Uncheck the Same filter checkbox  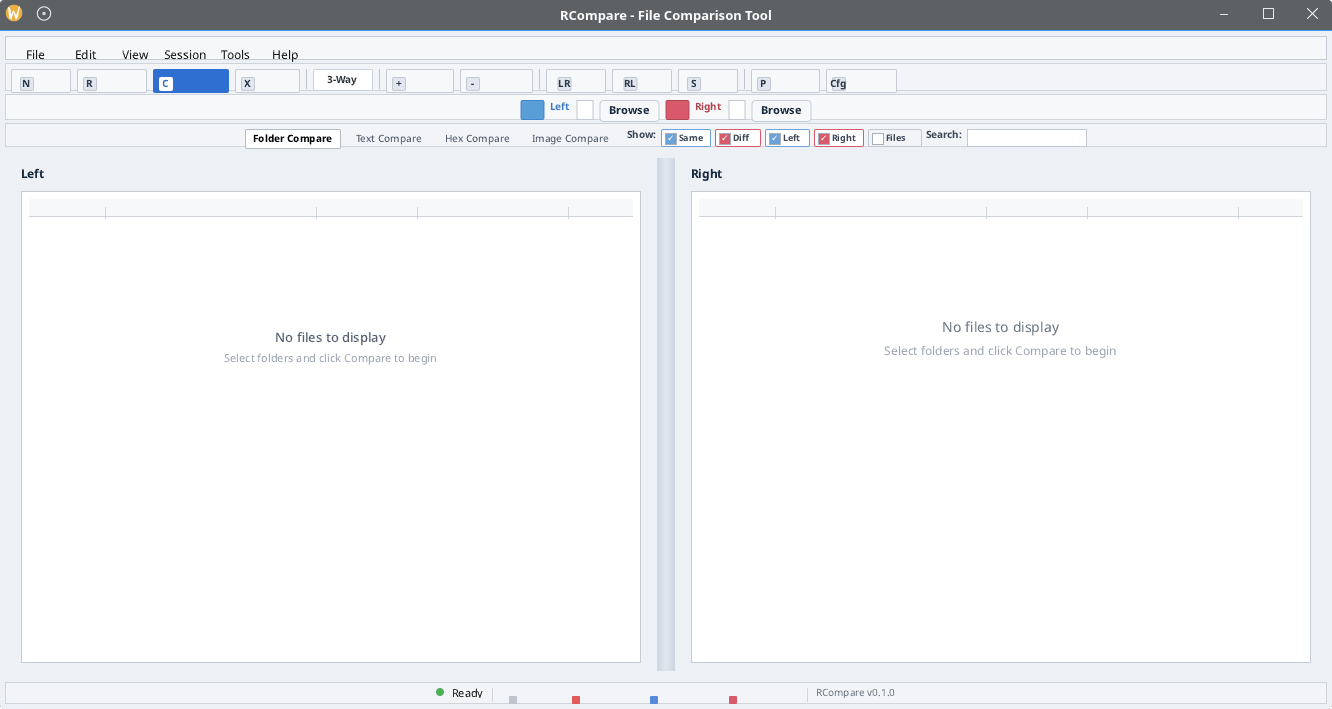tap(671, 139)
